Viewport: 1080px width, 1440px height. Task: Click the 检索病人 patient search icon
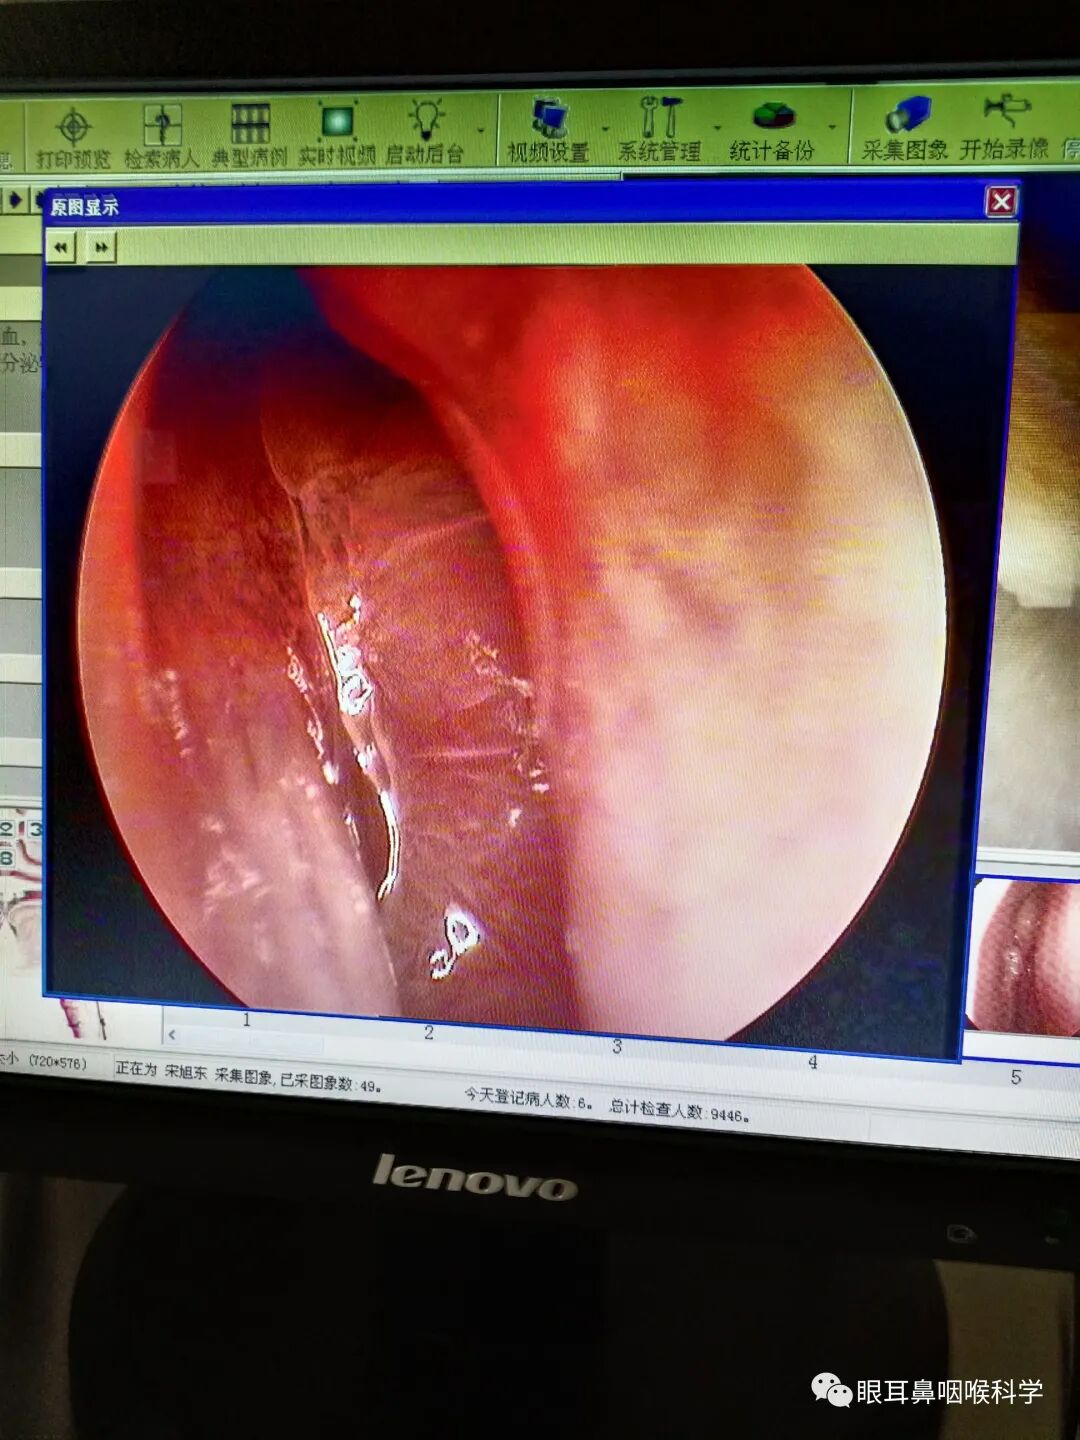tap(162, 136)
